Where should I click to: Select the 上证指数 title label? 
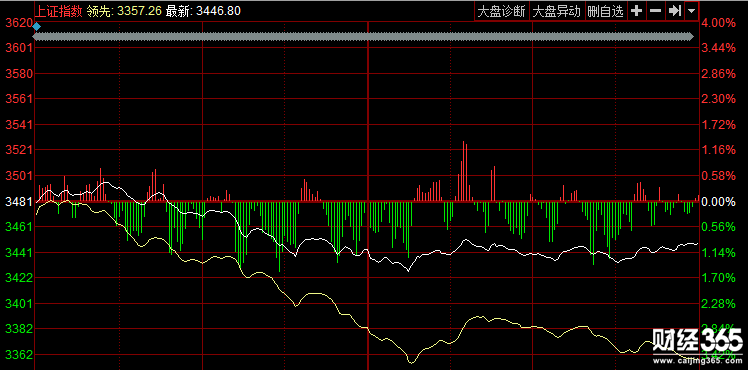click(59, 11)
